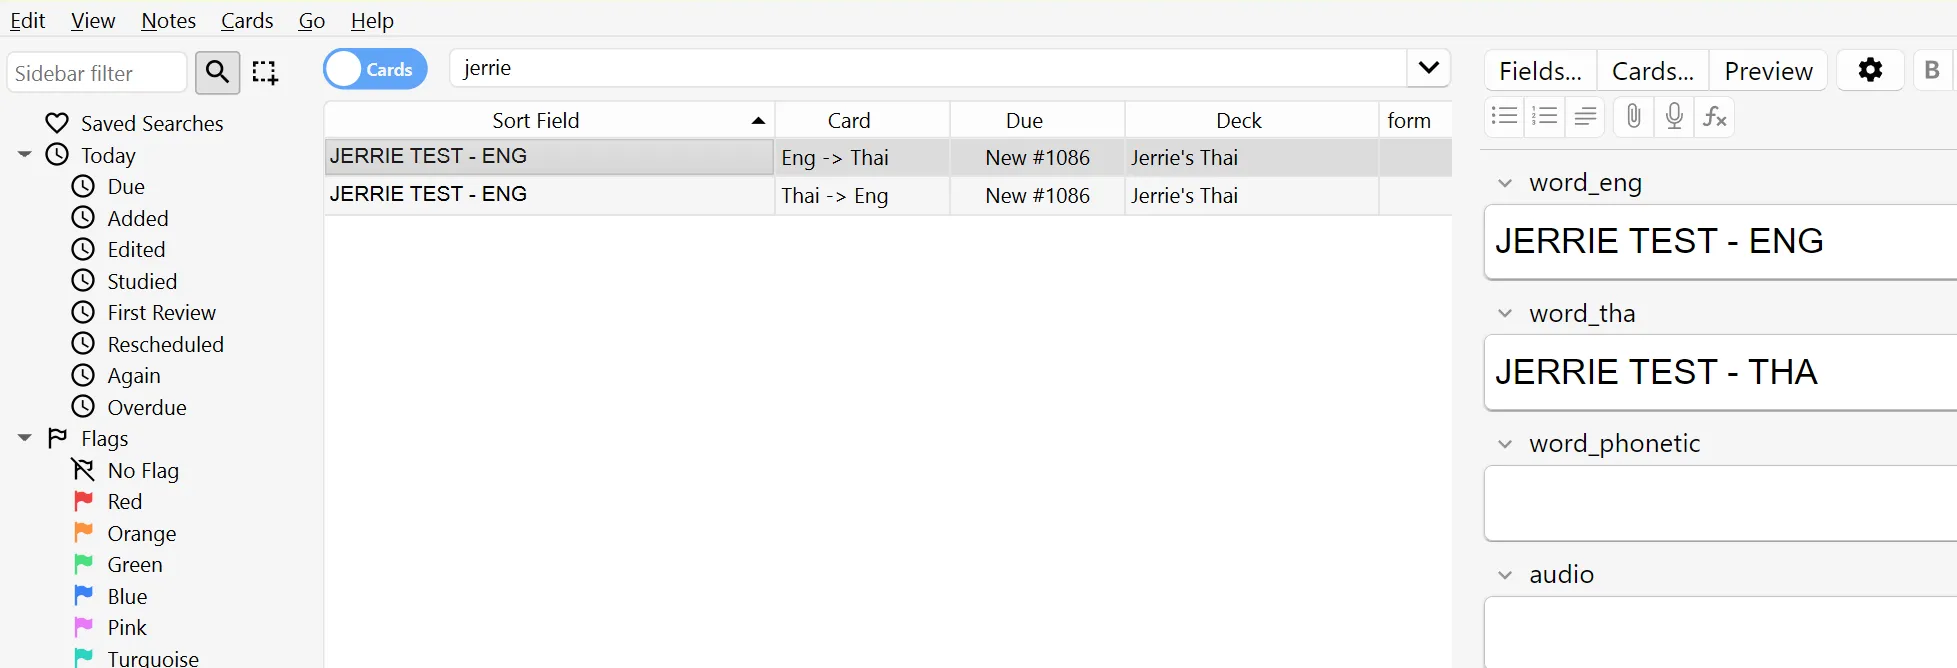Open the Cards menu in menu bar
This screenshot has height=668, width=1957.
pos(247,20)
